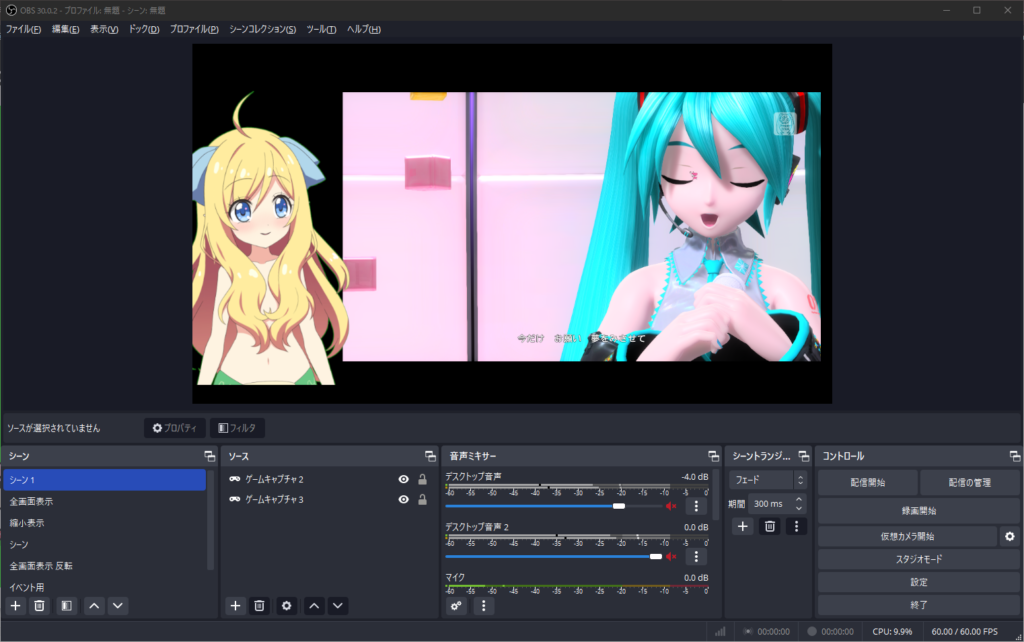1024x642 pixels.
Task: Hide ゲームキャプチャ 2 with eye icon
Action: (x=403, y=479)
